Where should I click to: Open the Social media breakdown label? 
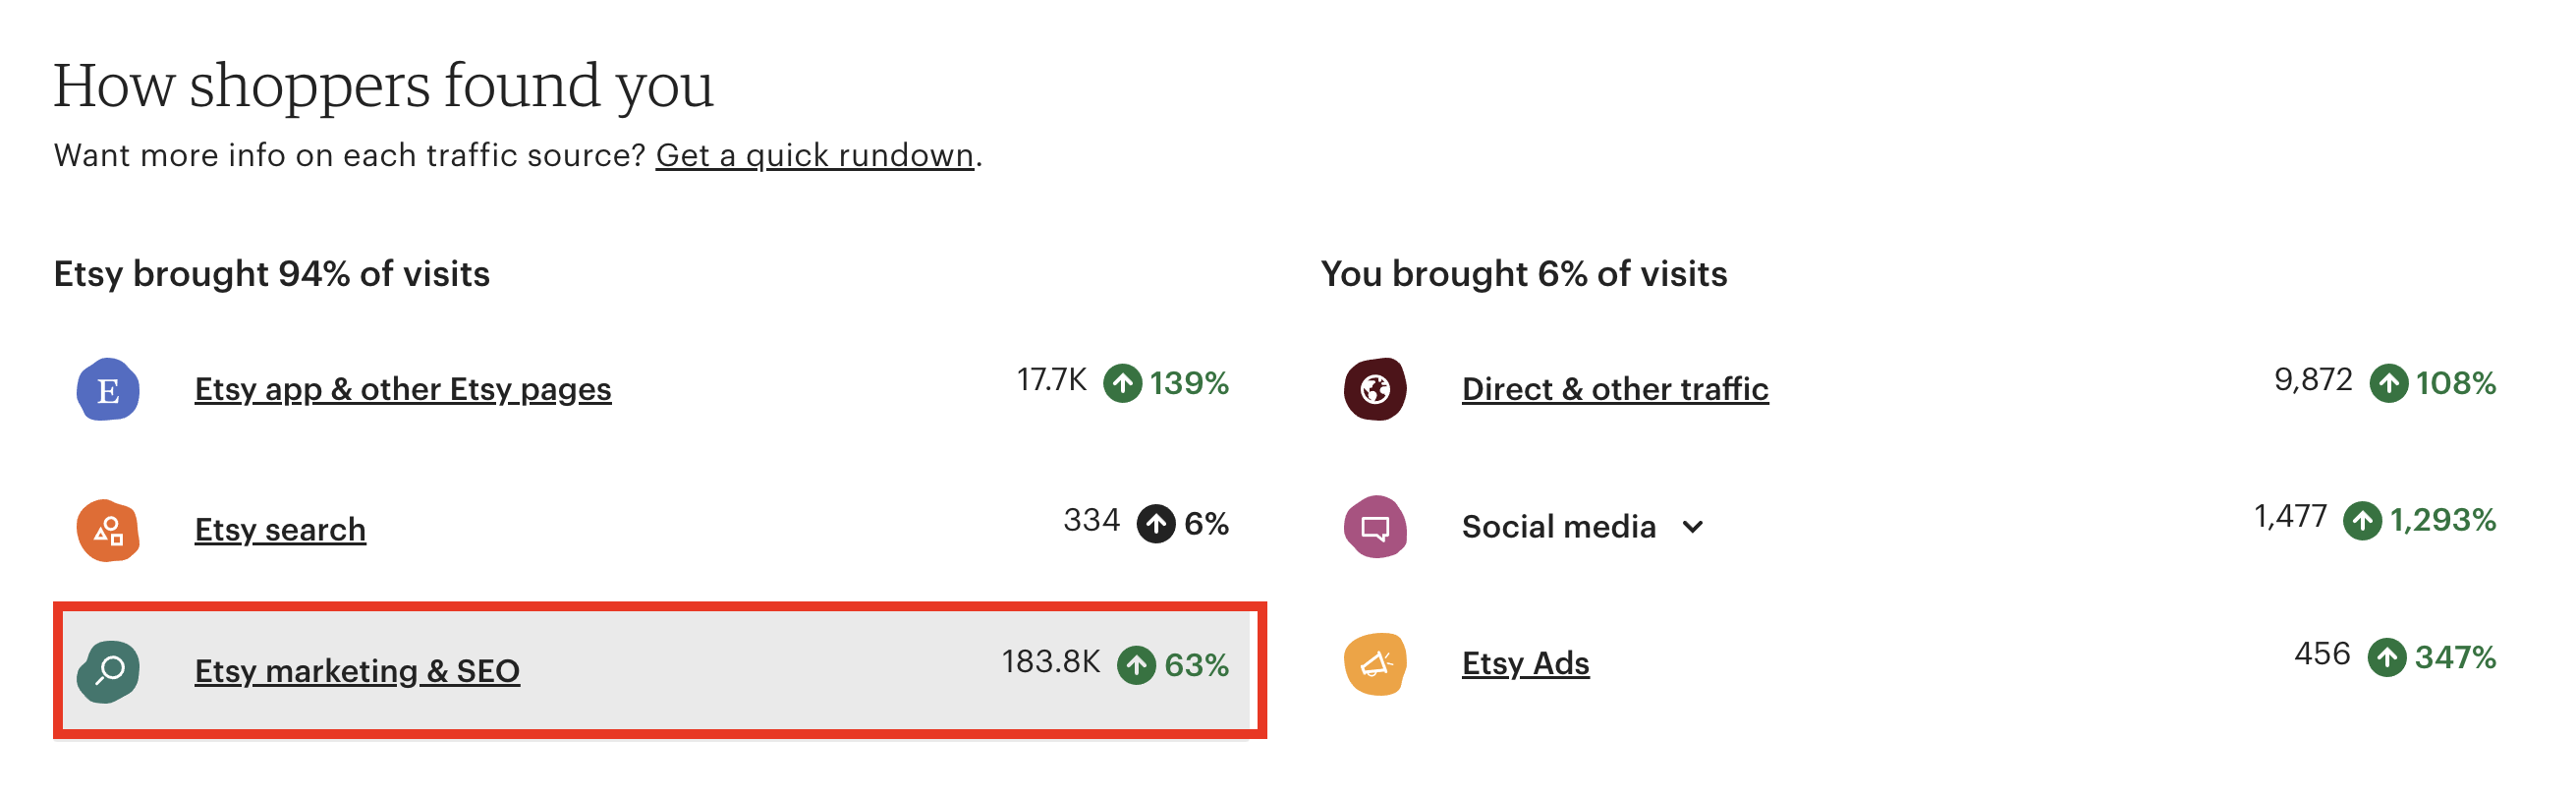click(x=1558, y=526)
